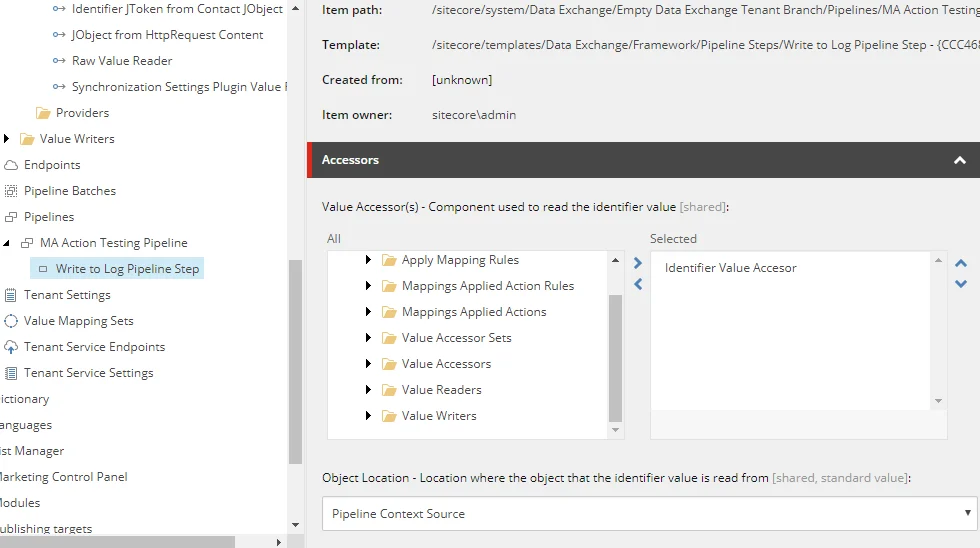Collapse the MA Action Testing Pipeline node

[x=6, y=243]
